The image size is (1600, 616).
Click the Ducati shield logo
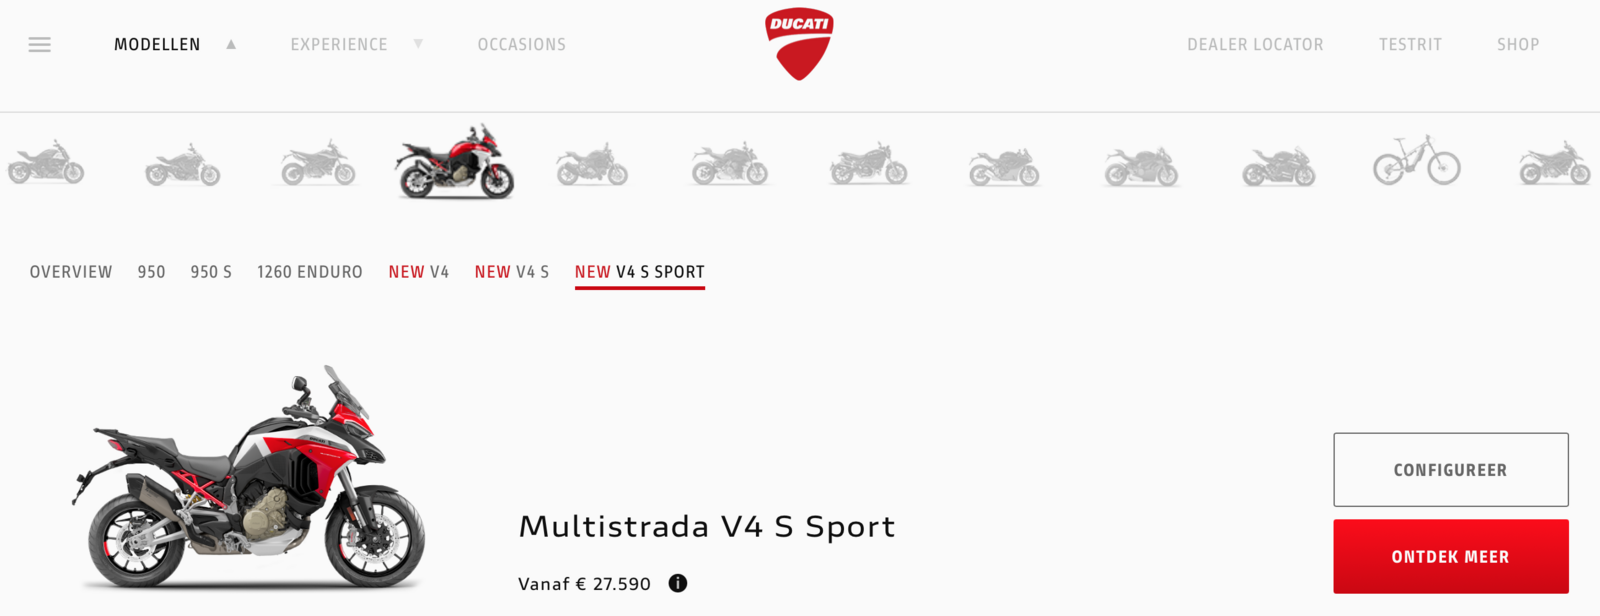[799, 44]
